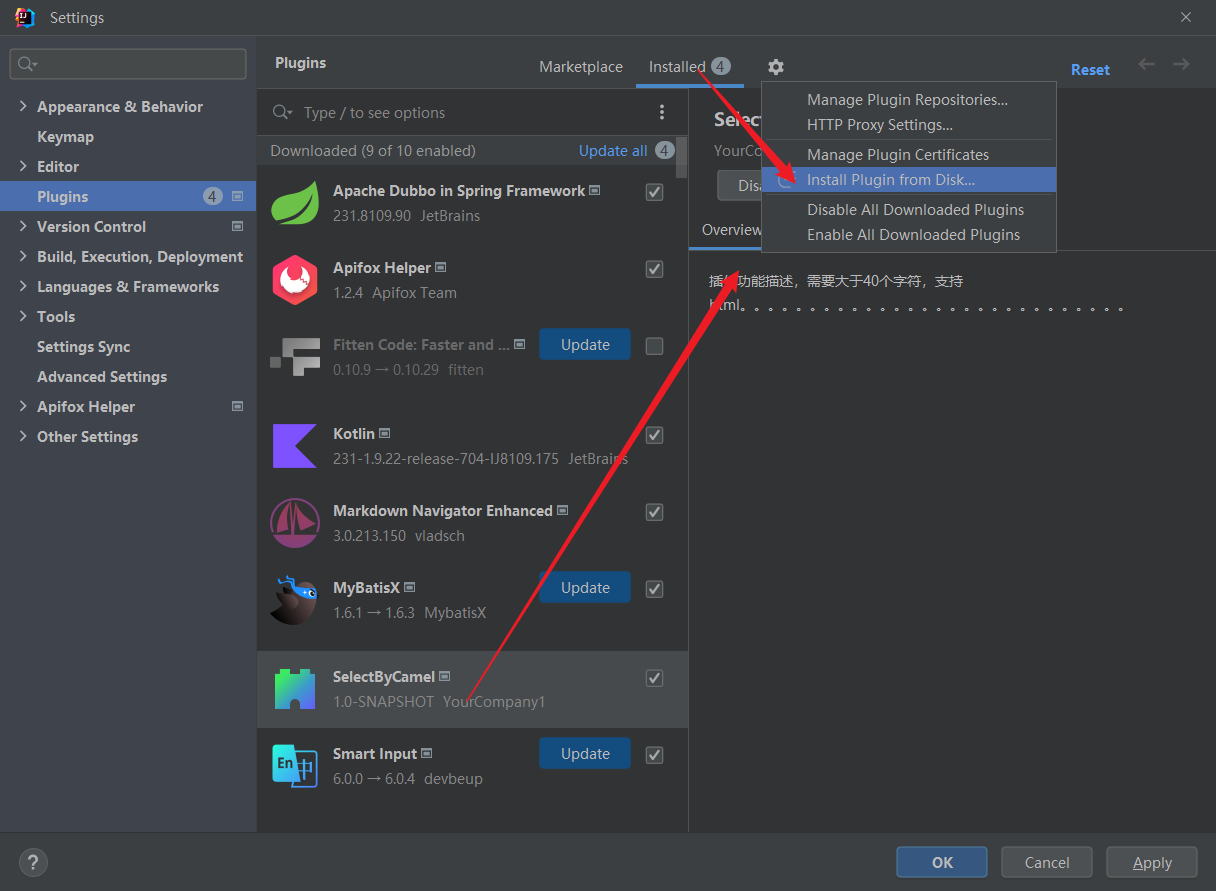
Task: Expand the Other Settings node
Action: [x=23, y=436]
